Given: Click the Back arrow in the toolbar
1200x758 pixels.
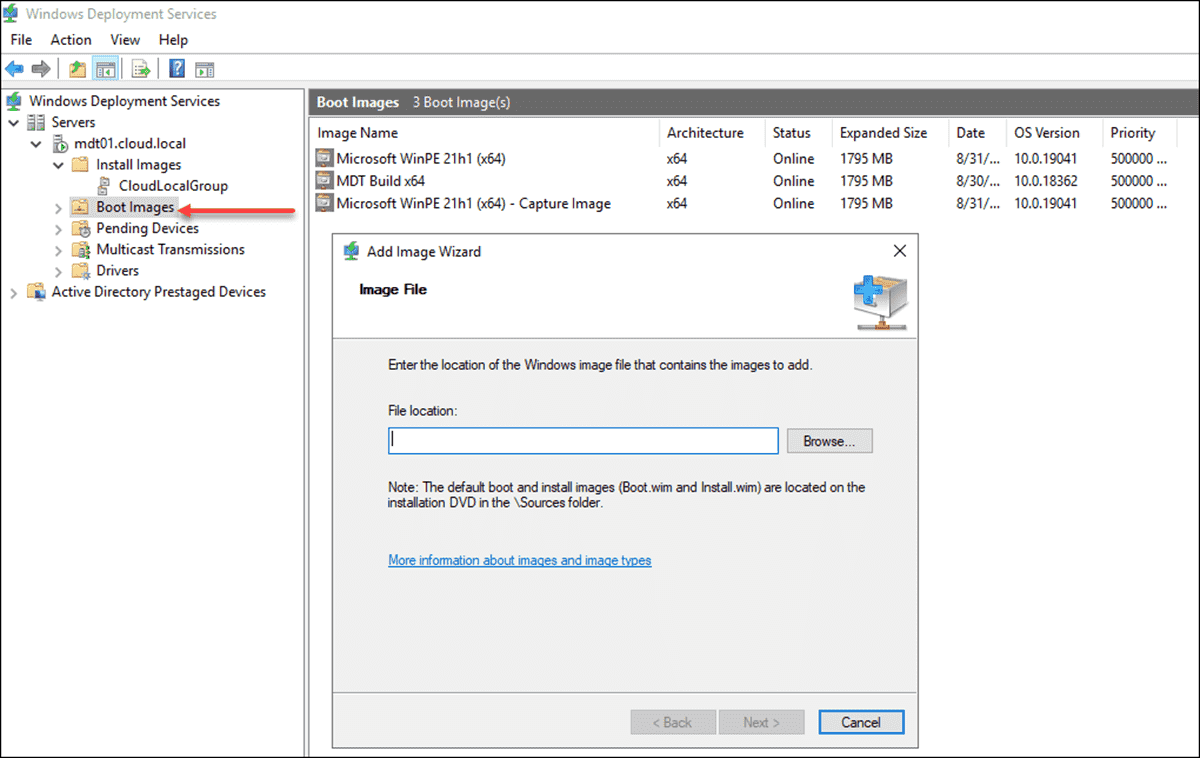Looking at the screenshot, I should pos(14,69).
